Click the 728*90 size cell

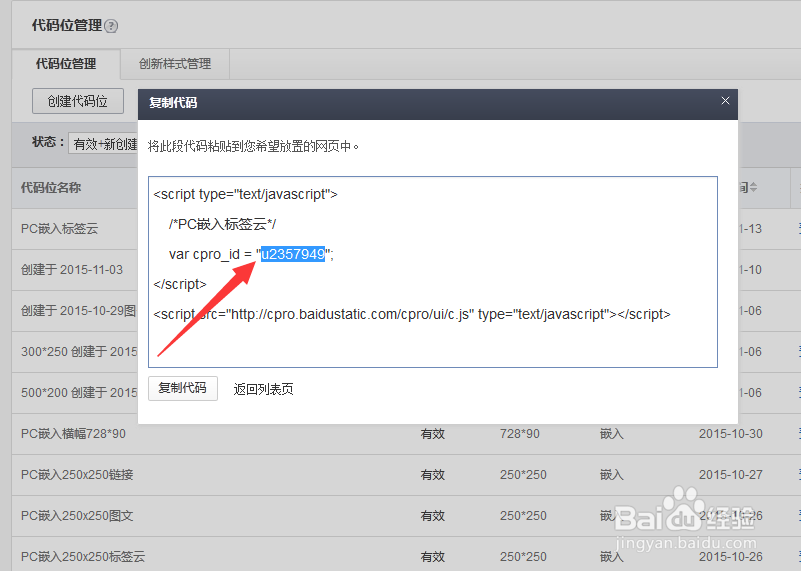tap(520, 434)
